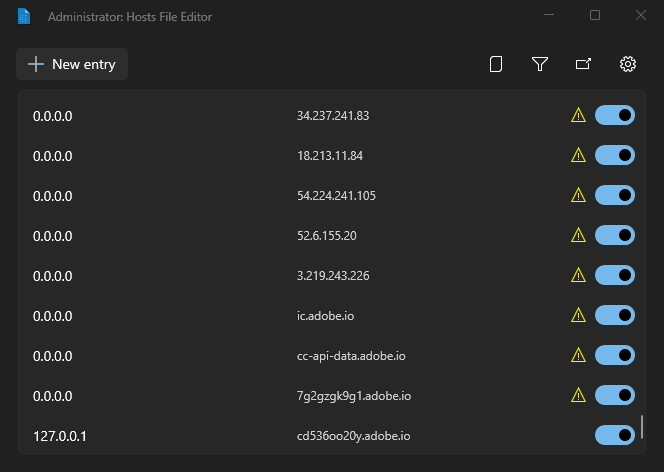The height and width of the screenshot is (472, 664).
Task: Click the New entry button
Action: pos(72,64)
